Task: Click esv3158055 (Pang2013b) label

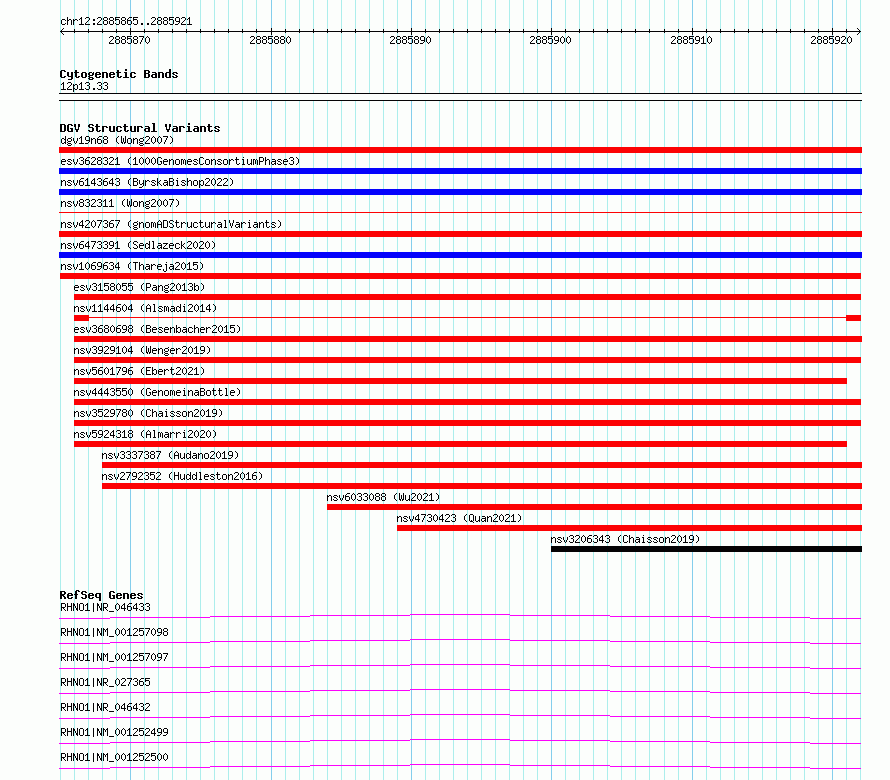Action: [x=139, y=287]
